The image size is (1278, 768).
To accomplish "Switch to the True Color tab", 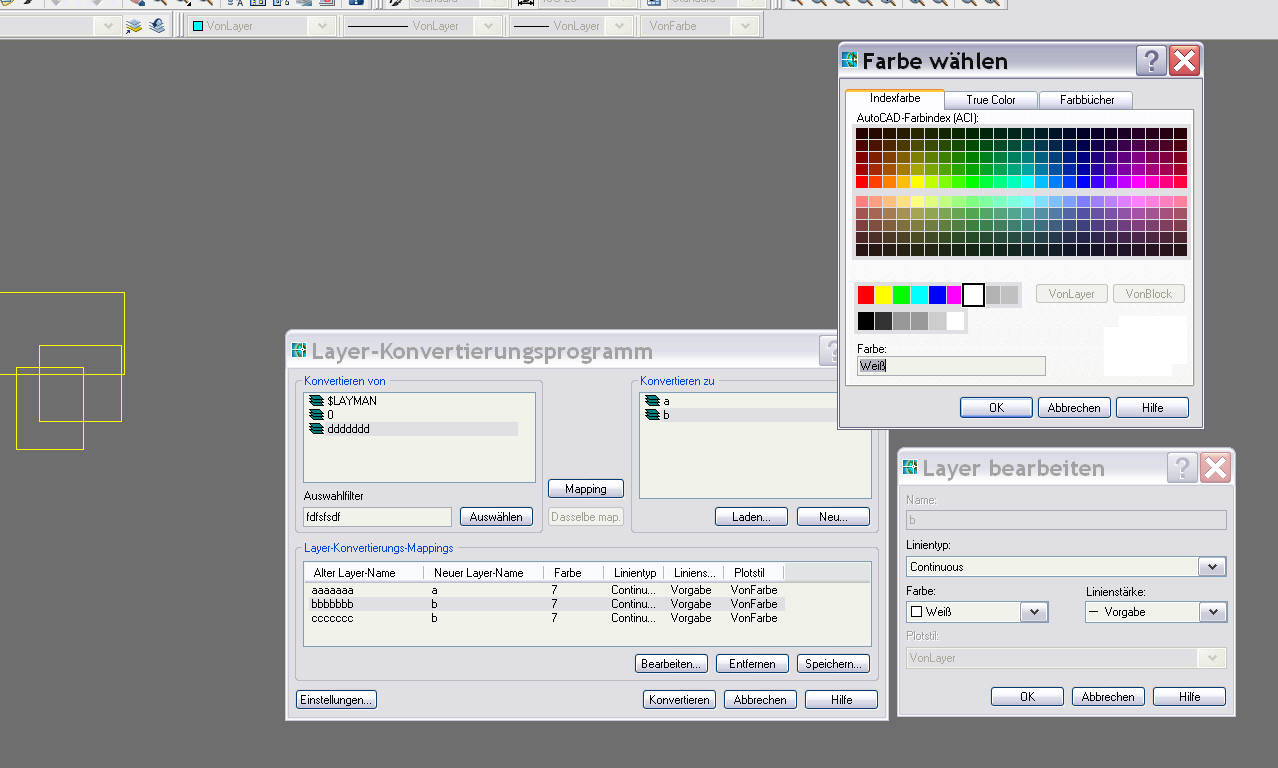I will 991,100.
